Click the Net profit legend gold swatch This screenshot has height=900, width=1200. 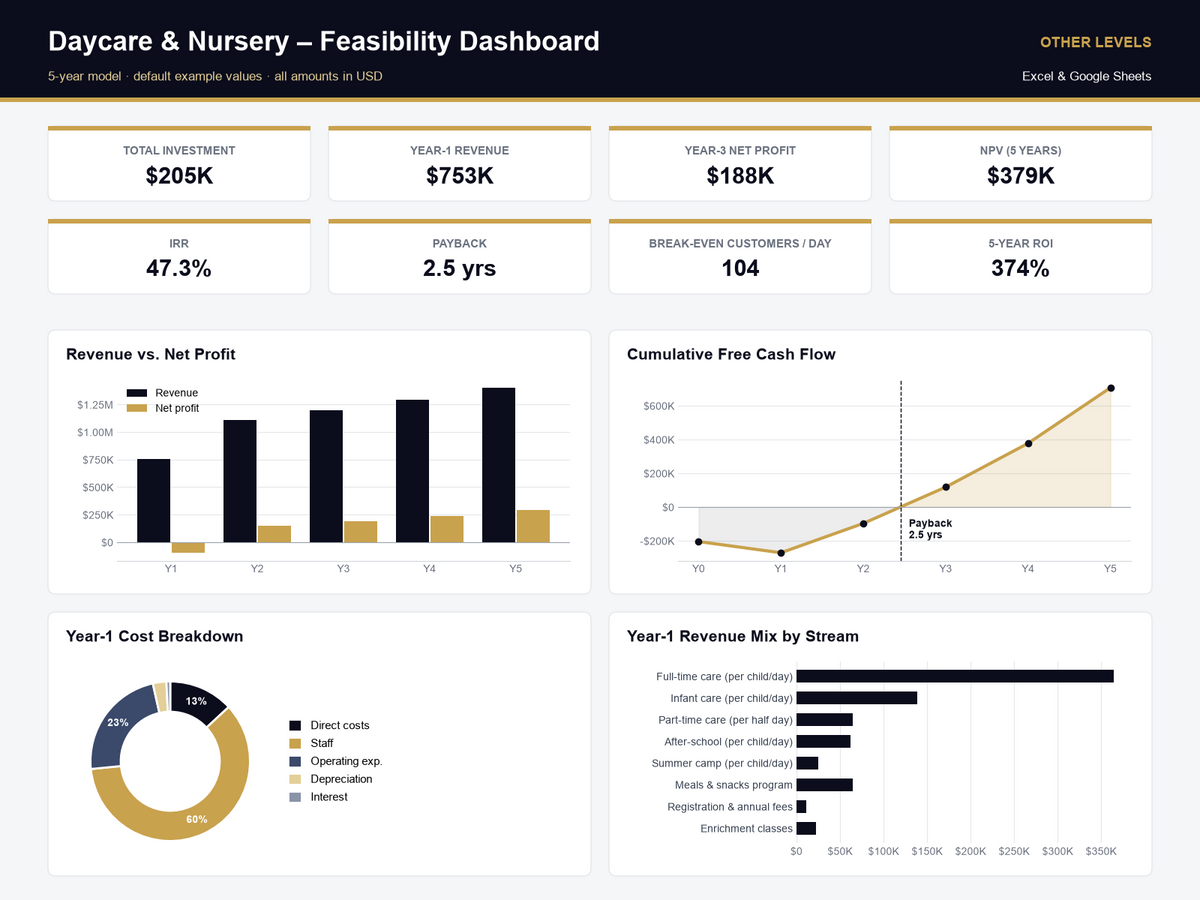[x=137, y=408]
